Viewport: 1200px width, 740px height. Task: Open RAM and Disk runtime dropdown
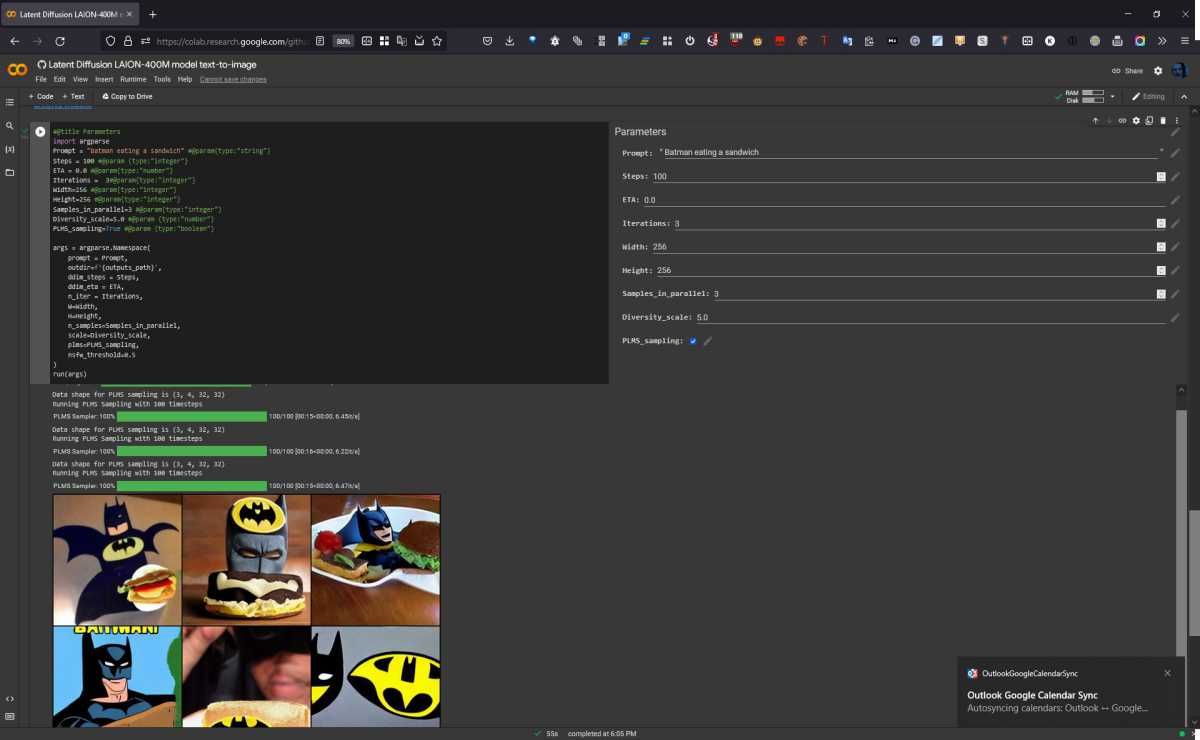point(1112,96)
